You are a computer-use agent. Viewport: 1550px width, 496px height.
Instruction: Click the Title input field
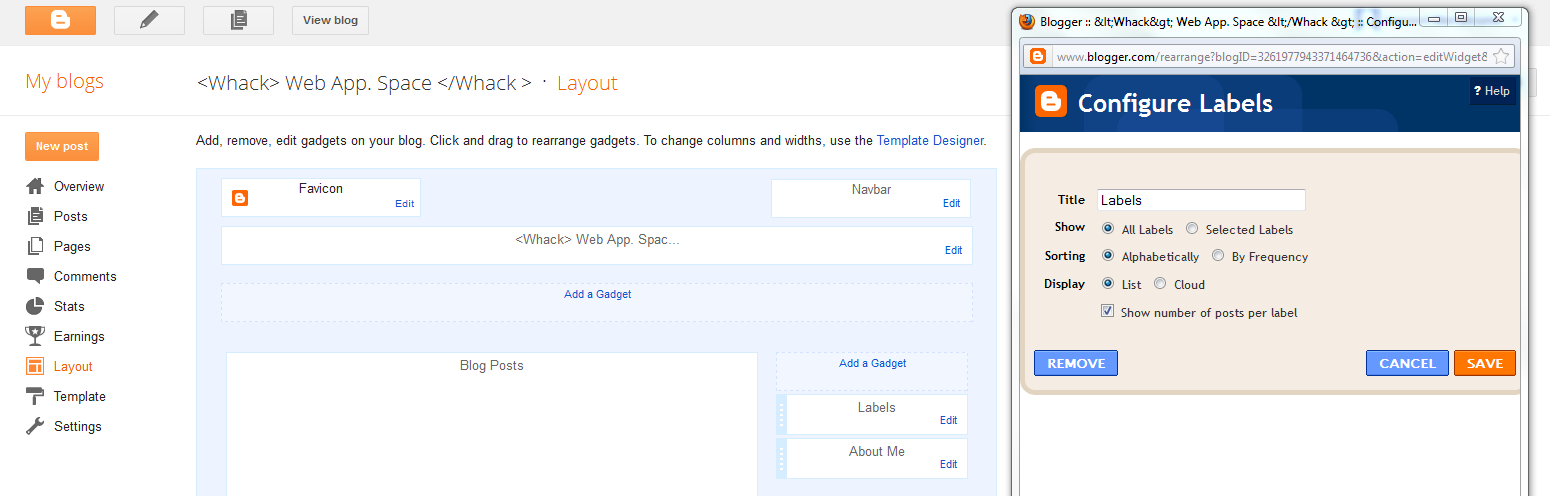1201,200
